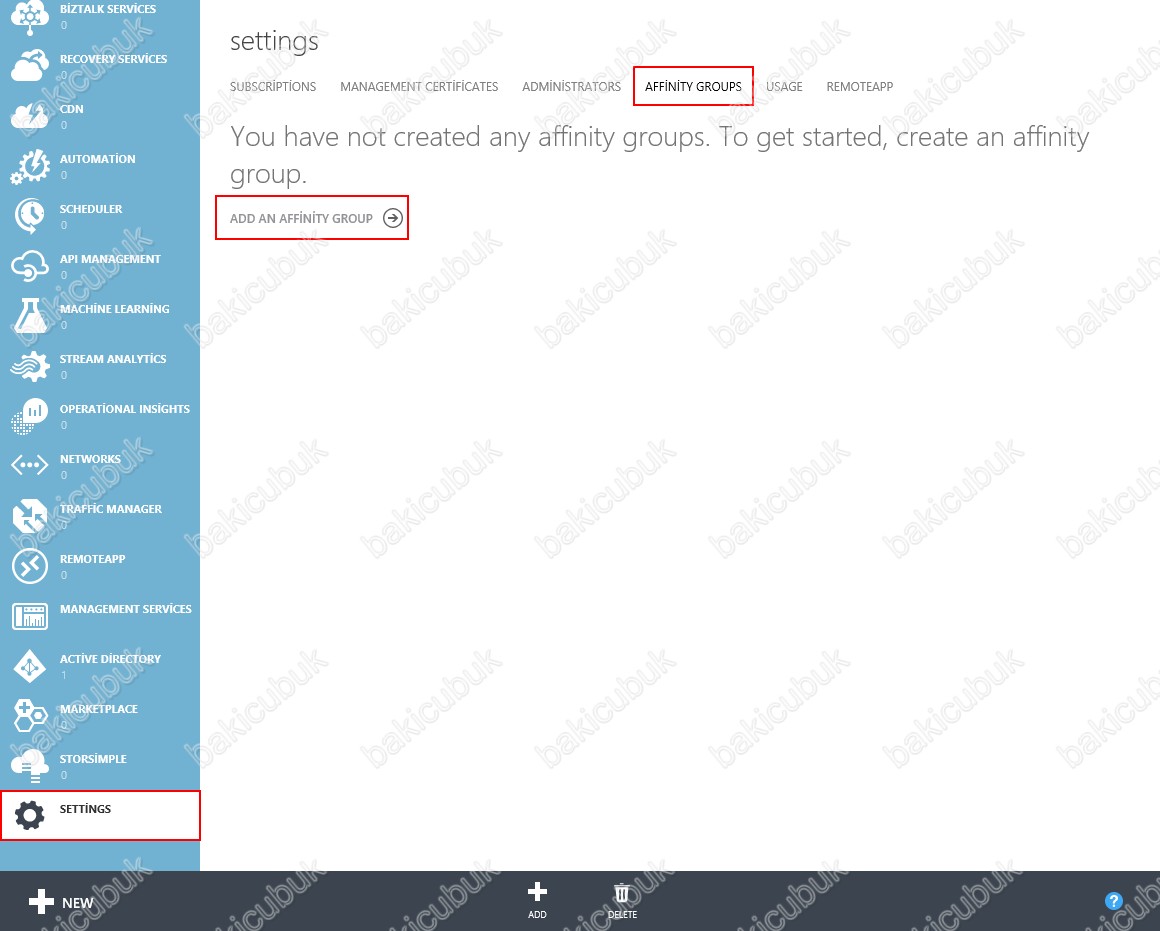Switch to the RemoteApp settings tab
1160x931 pixels.
tap(860, 87)
